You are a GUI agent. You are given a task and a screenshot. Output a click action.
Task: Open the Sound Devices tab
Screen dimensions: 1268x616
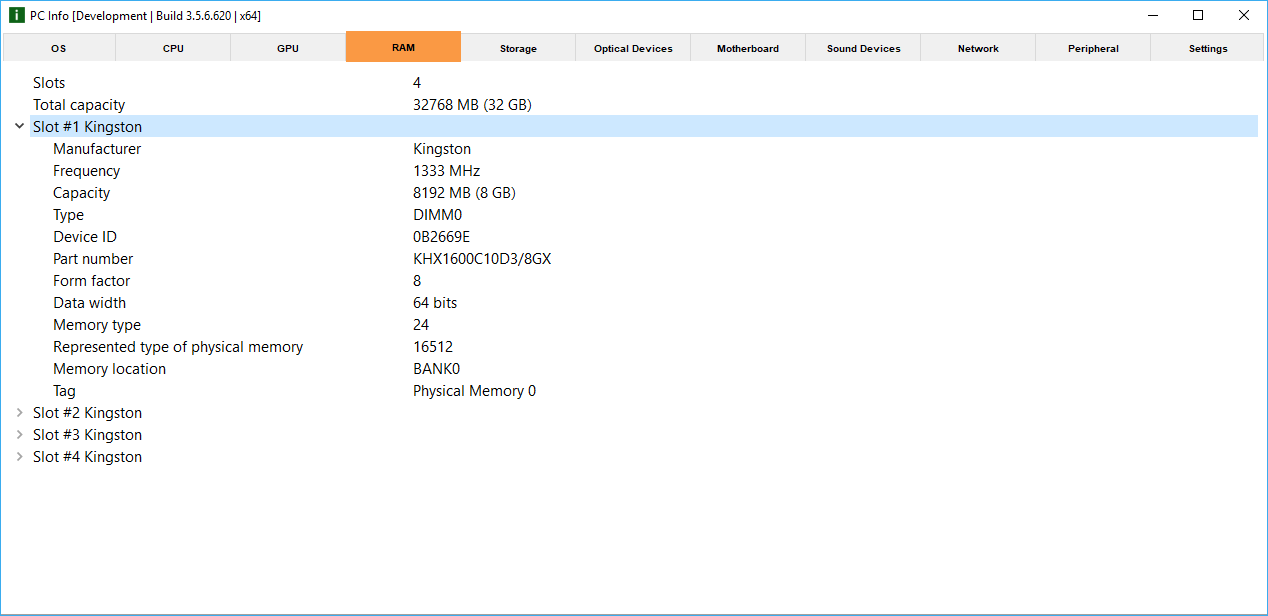pyautogui.click(x=863, y=48)
